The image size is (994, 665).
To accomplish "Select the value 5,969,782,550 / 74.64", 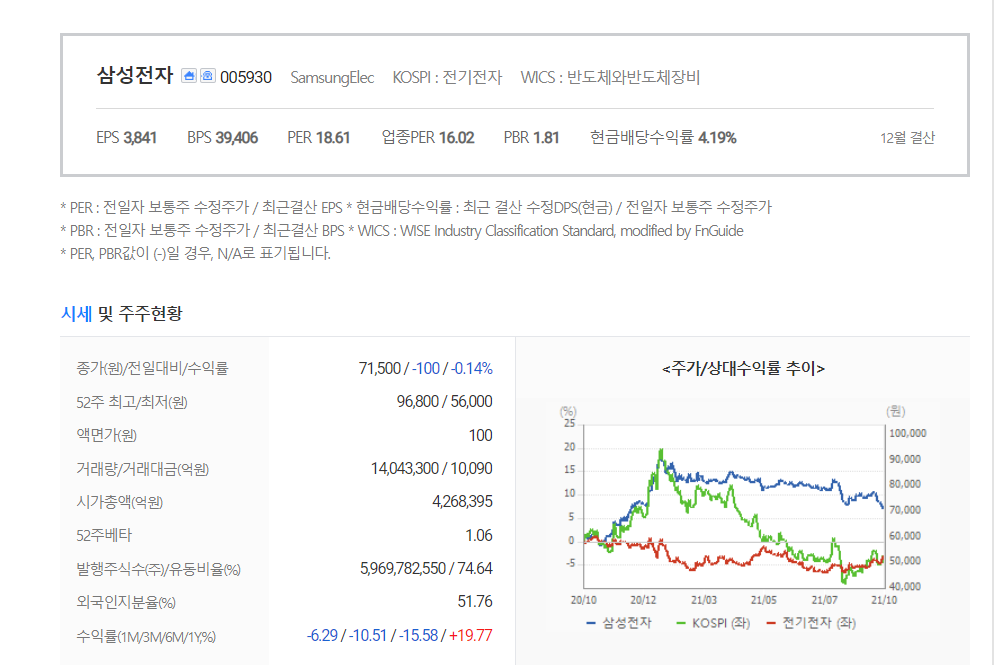I will point(426,569).
